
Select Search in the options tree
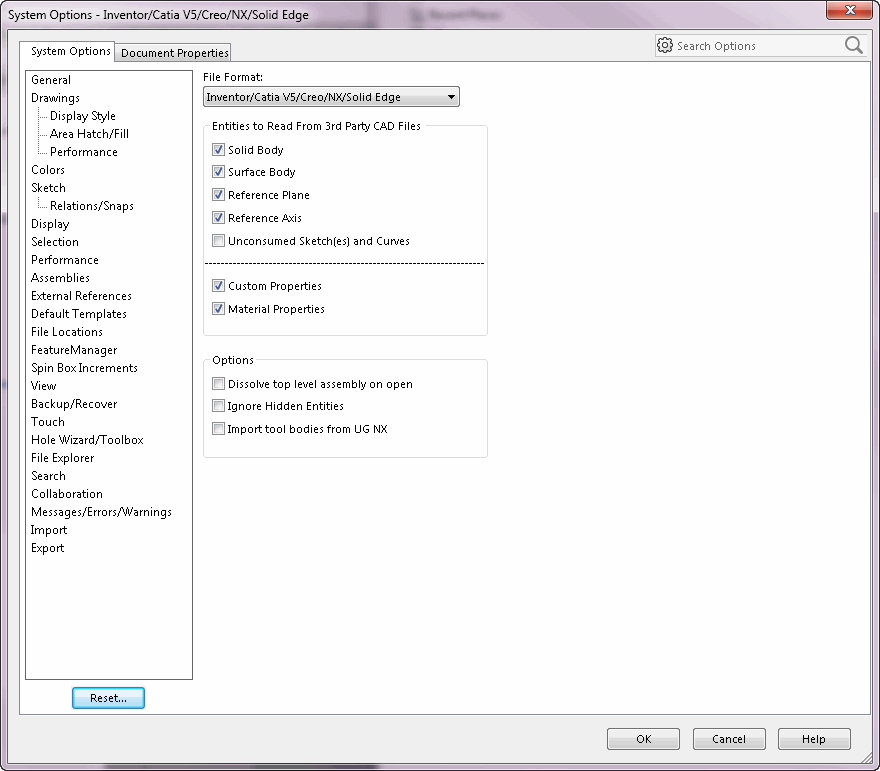pyautogui.click(x=48, y=475)
